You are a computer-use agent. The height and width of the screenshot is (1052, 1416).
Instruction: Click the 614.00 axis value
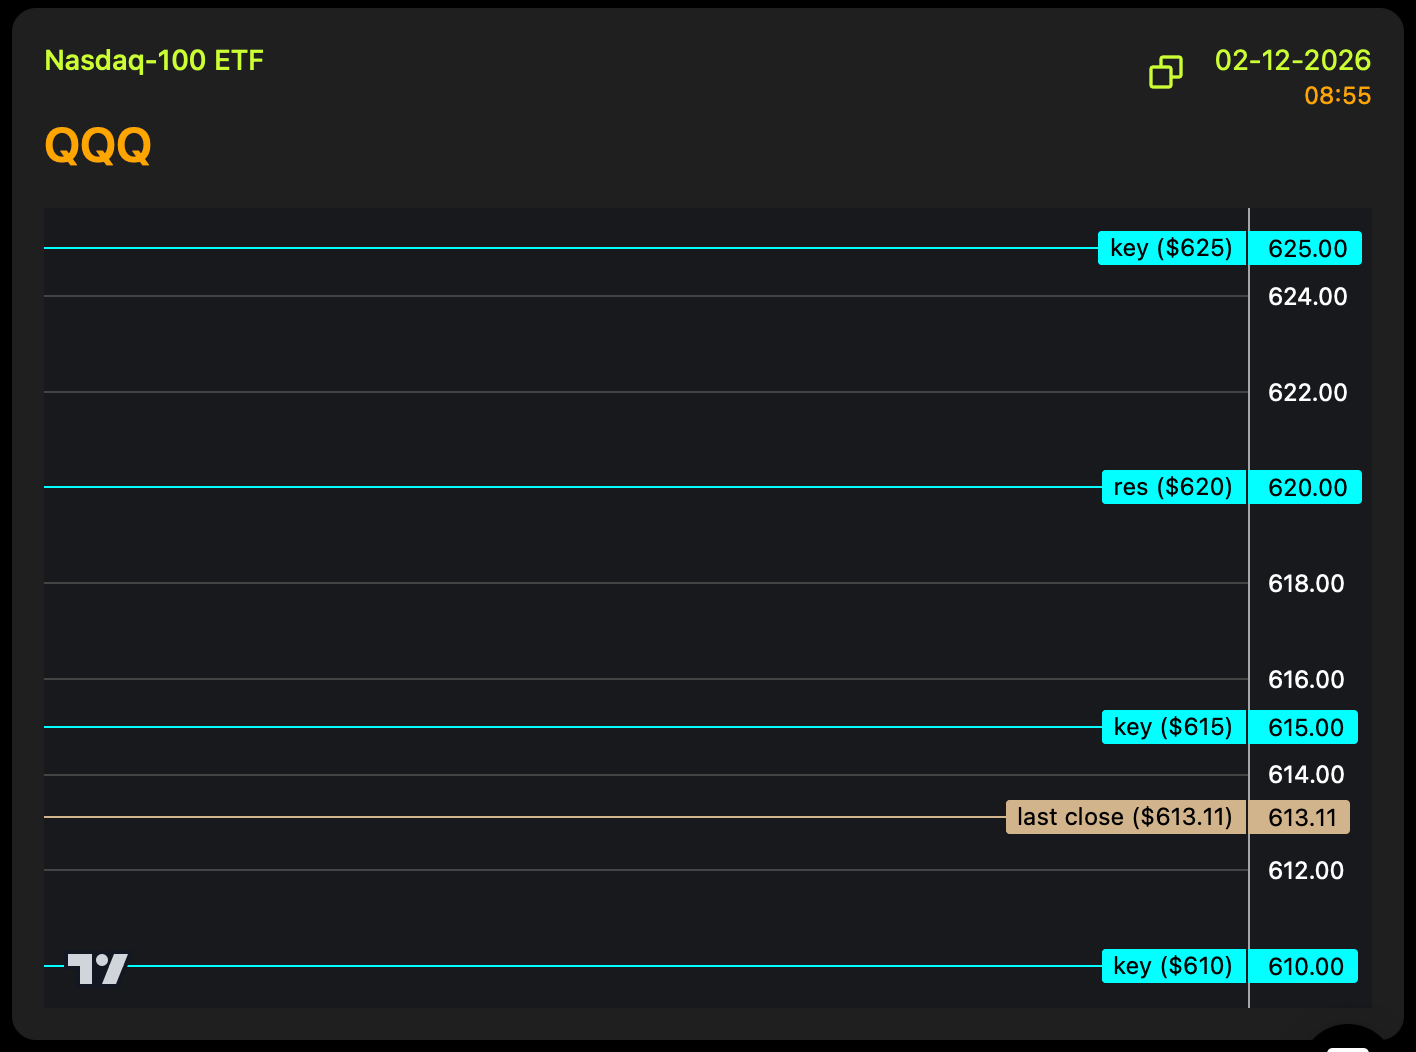(x=1306, y=775)
